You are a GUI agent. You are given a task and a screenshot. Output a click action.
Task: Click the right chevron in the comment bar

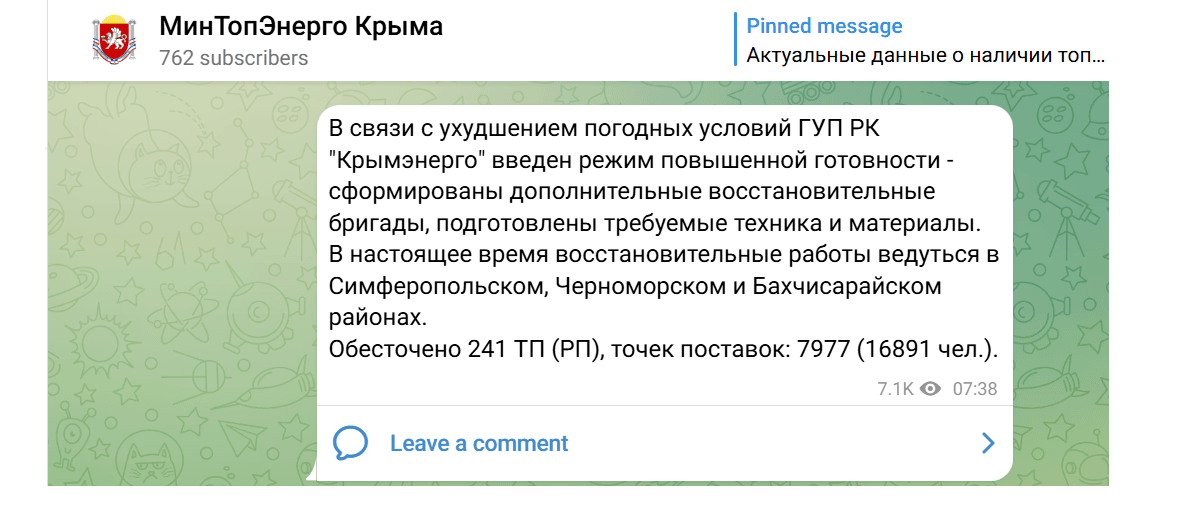[x=988, y=443]
